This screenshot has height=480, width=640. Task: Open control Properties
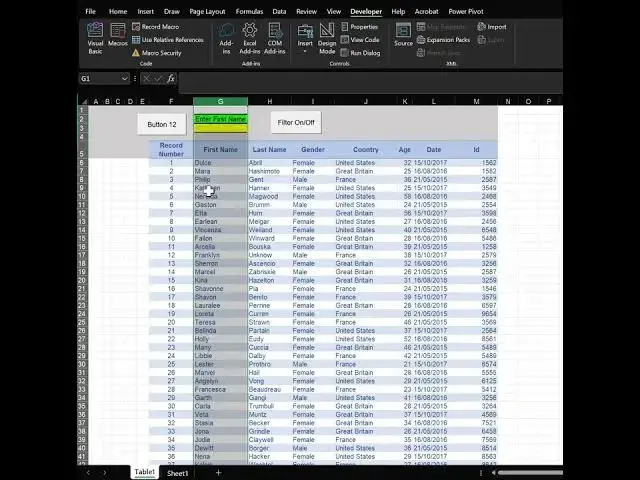pos(360,27)
